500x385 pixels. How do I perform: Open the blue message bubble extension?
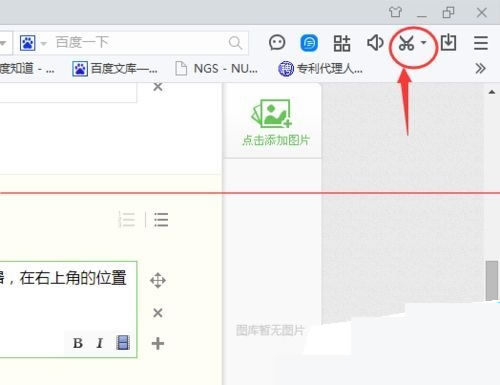pyautogui.click(x=309, y=43)
